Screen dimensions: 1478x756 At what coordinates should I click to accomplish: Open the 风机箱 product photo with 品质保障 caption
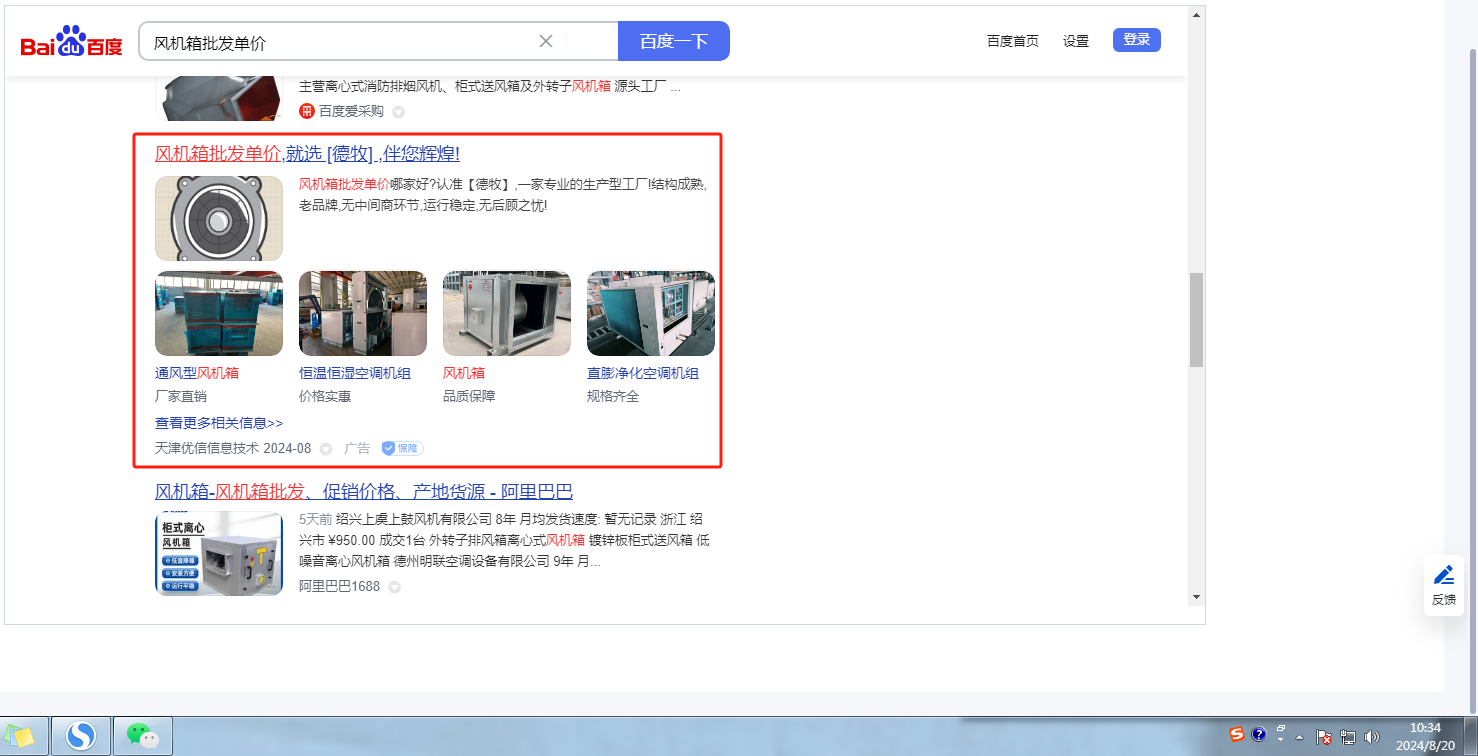coord(507,314)
